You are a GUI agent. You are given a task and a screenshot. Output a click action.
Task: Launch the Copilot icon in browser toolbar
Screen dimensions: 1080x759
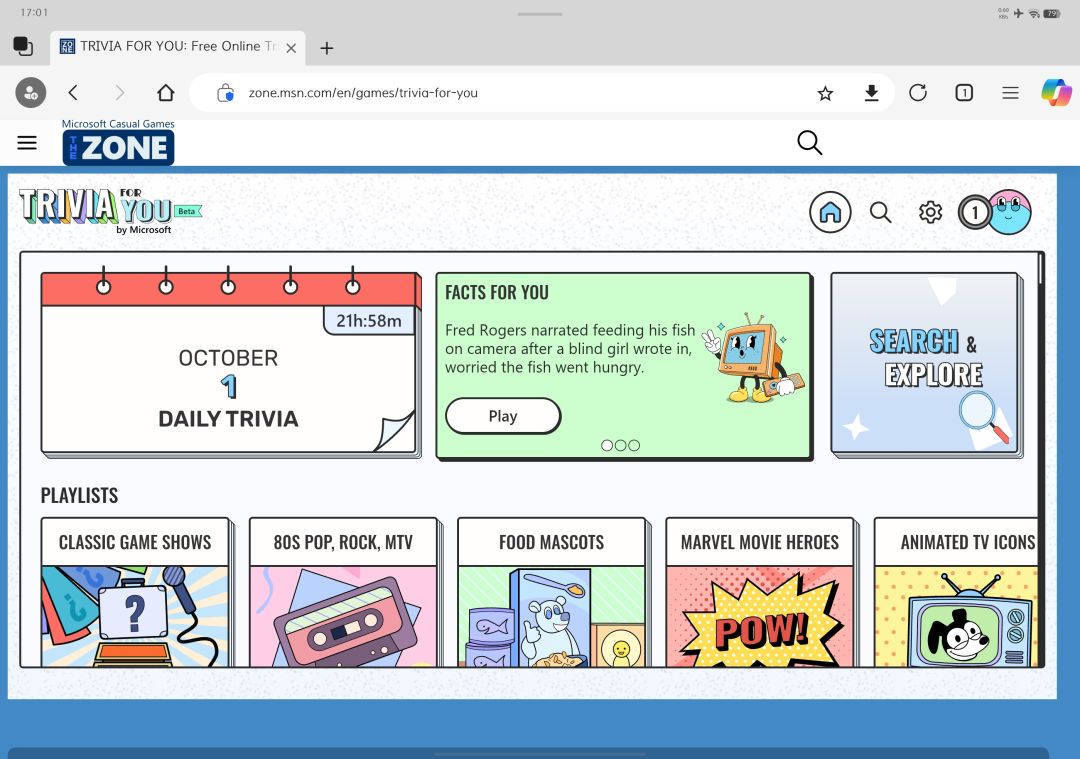coord(1056,92)
